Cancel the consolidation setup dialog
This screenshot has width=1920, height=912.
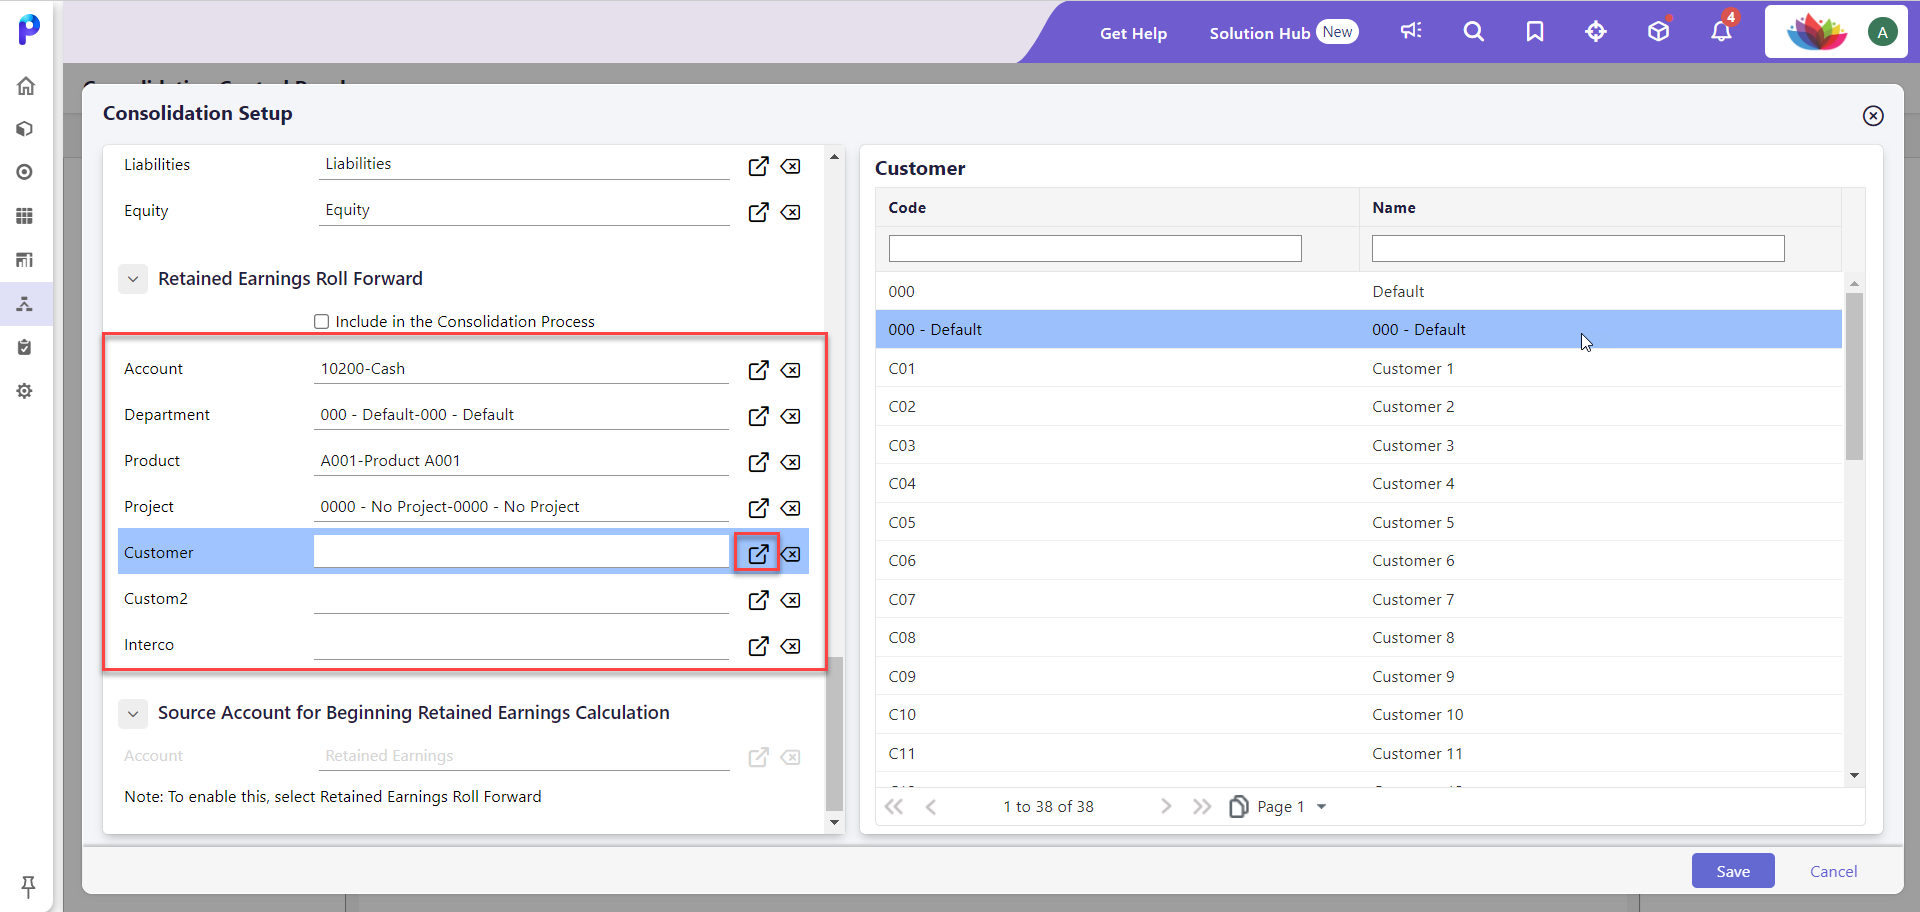(x=1833, y=871)
